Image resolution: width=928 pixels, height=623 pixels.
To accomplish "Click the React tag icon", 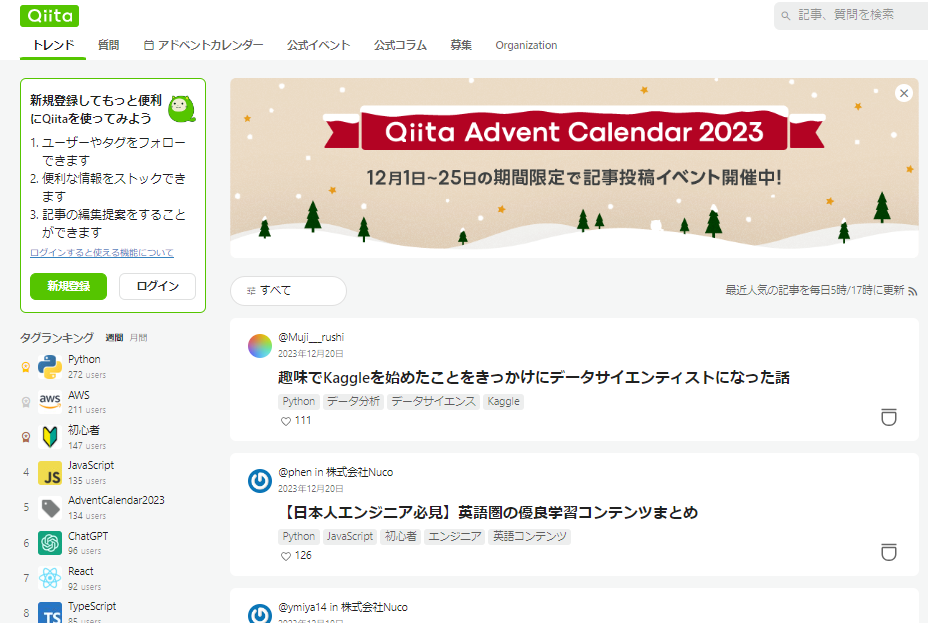I will 50,578.
